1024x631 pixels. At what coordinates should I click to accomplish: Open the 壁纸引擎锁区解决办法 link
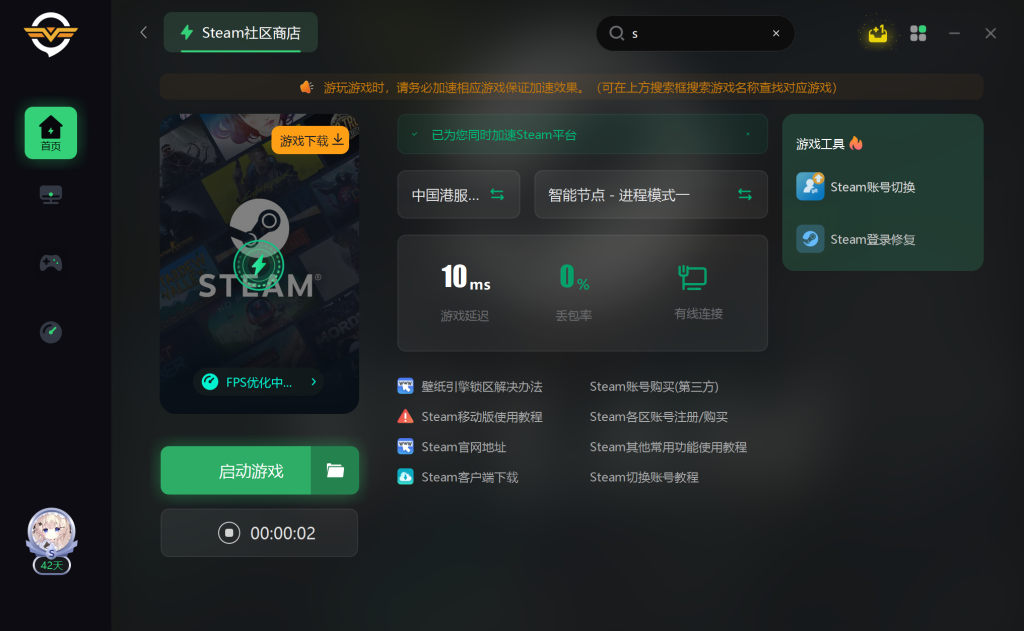[481, 387]
